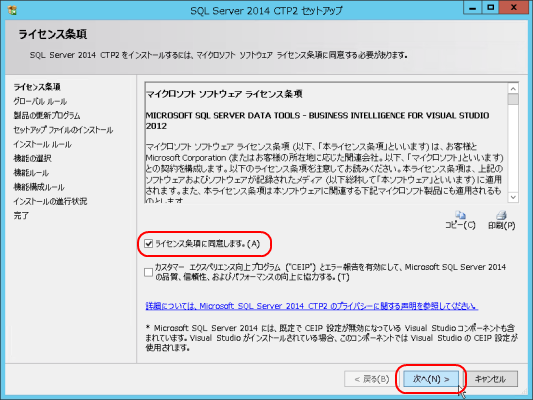Select the 製品の更新プログラム step in sidebar
This screenshot has height=400, width=533.
(x=47, y=116)
